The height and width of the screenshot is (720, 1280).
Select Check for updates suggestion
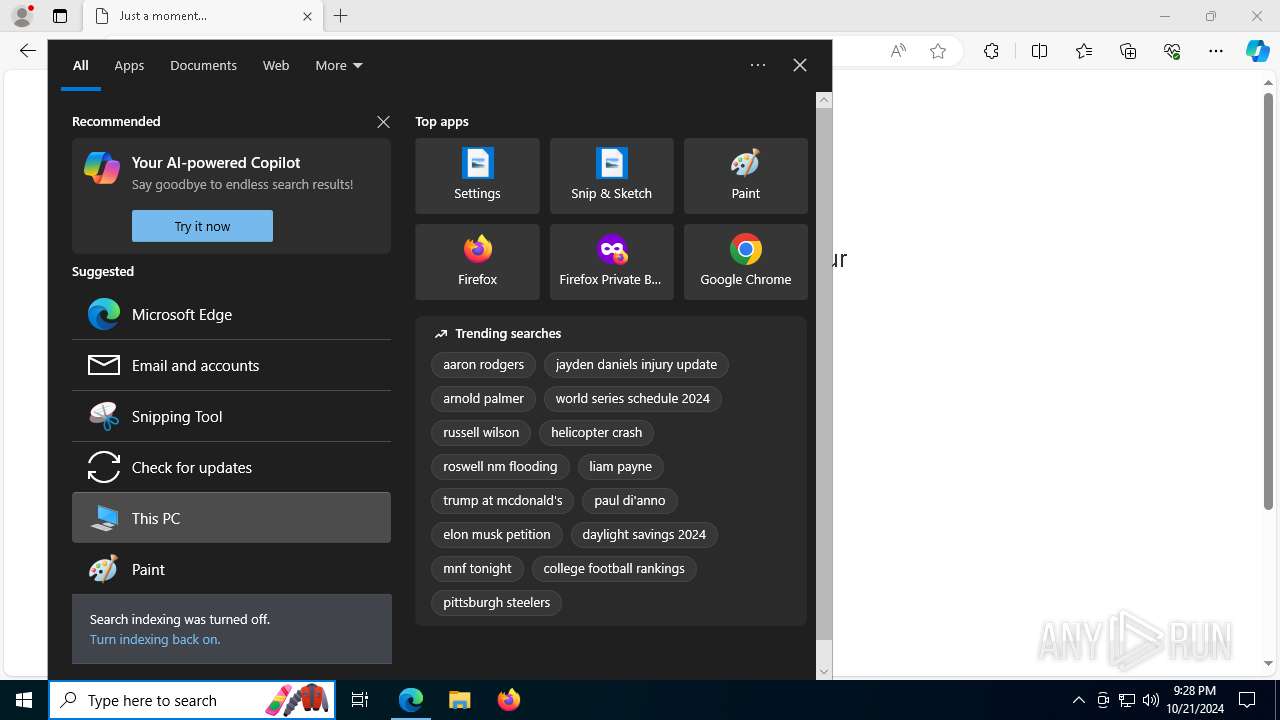231,467
